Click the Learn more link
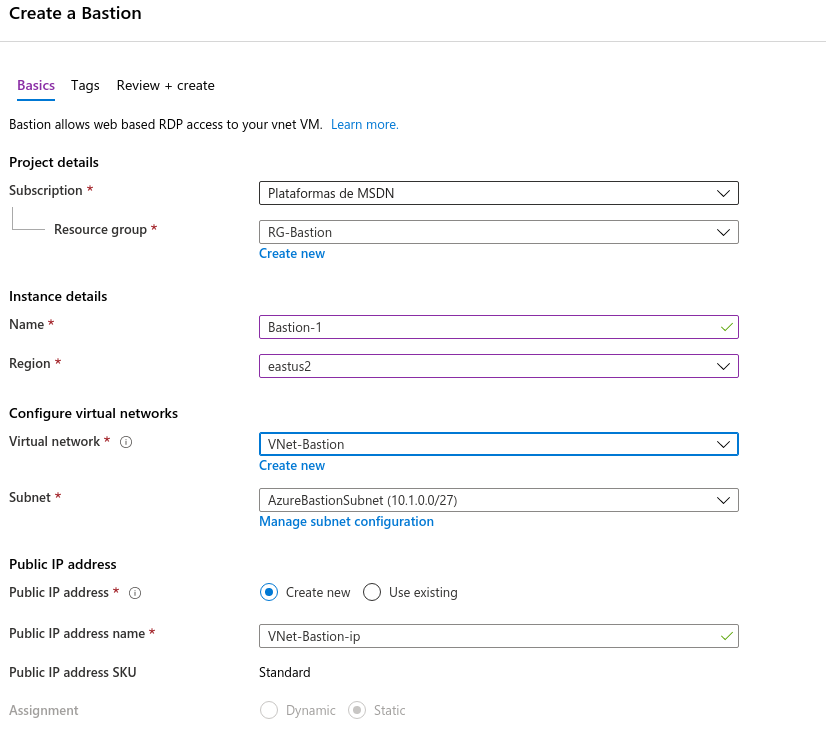 tap(364, 124)
